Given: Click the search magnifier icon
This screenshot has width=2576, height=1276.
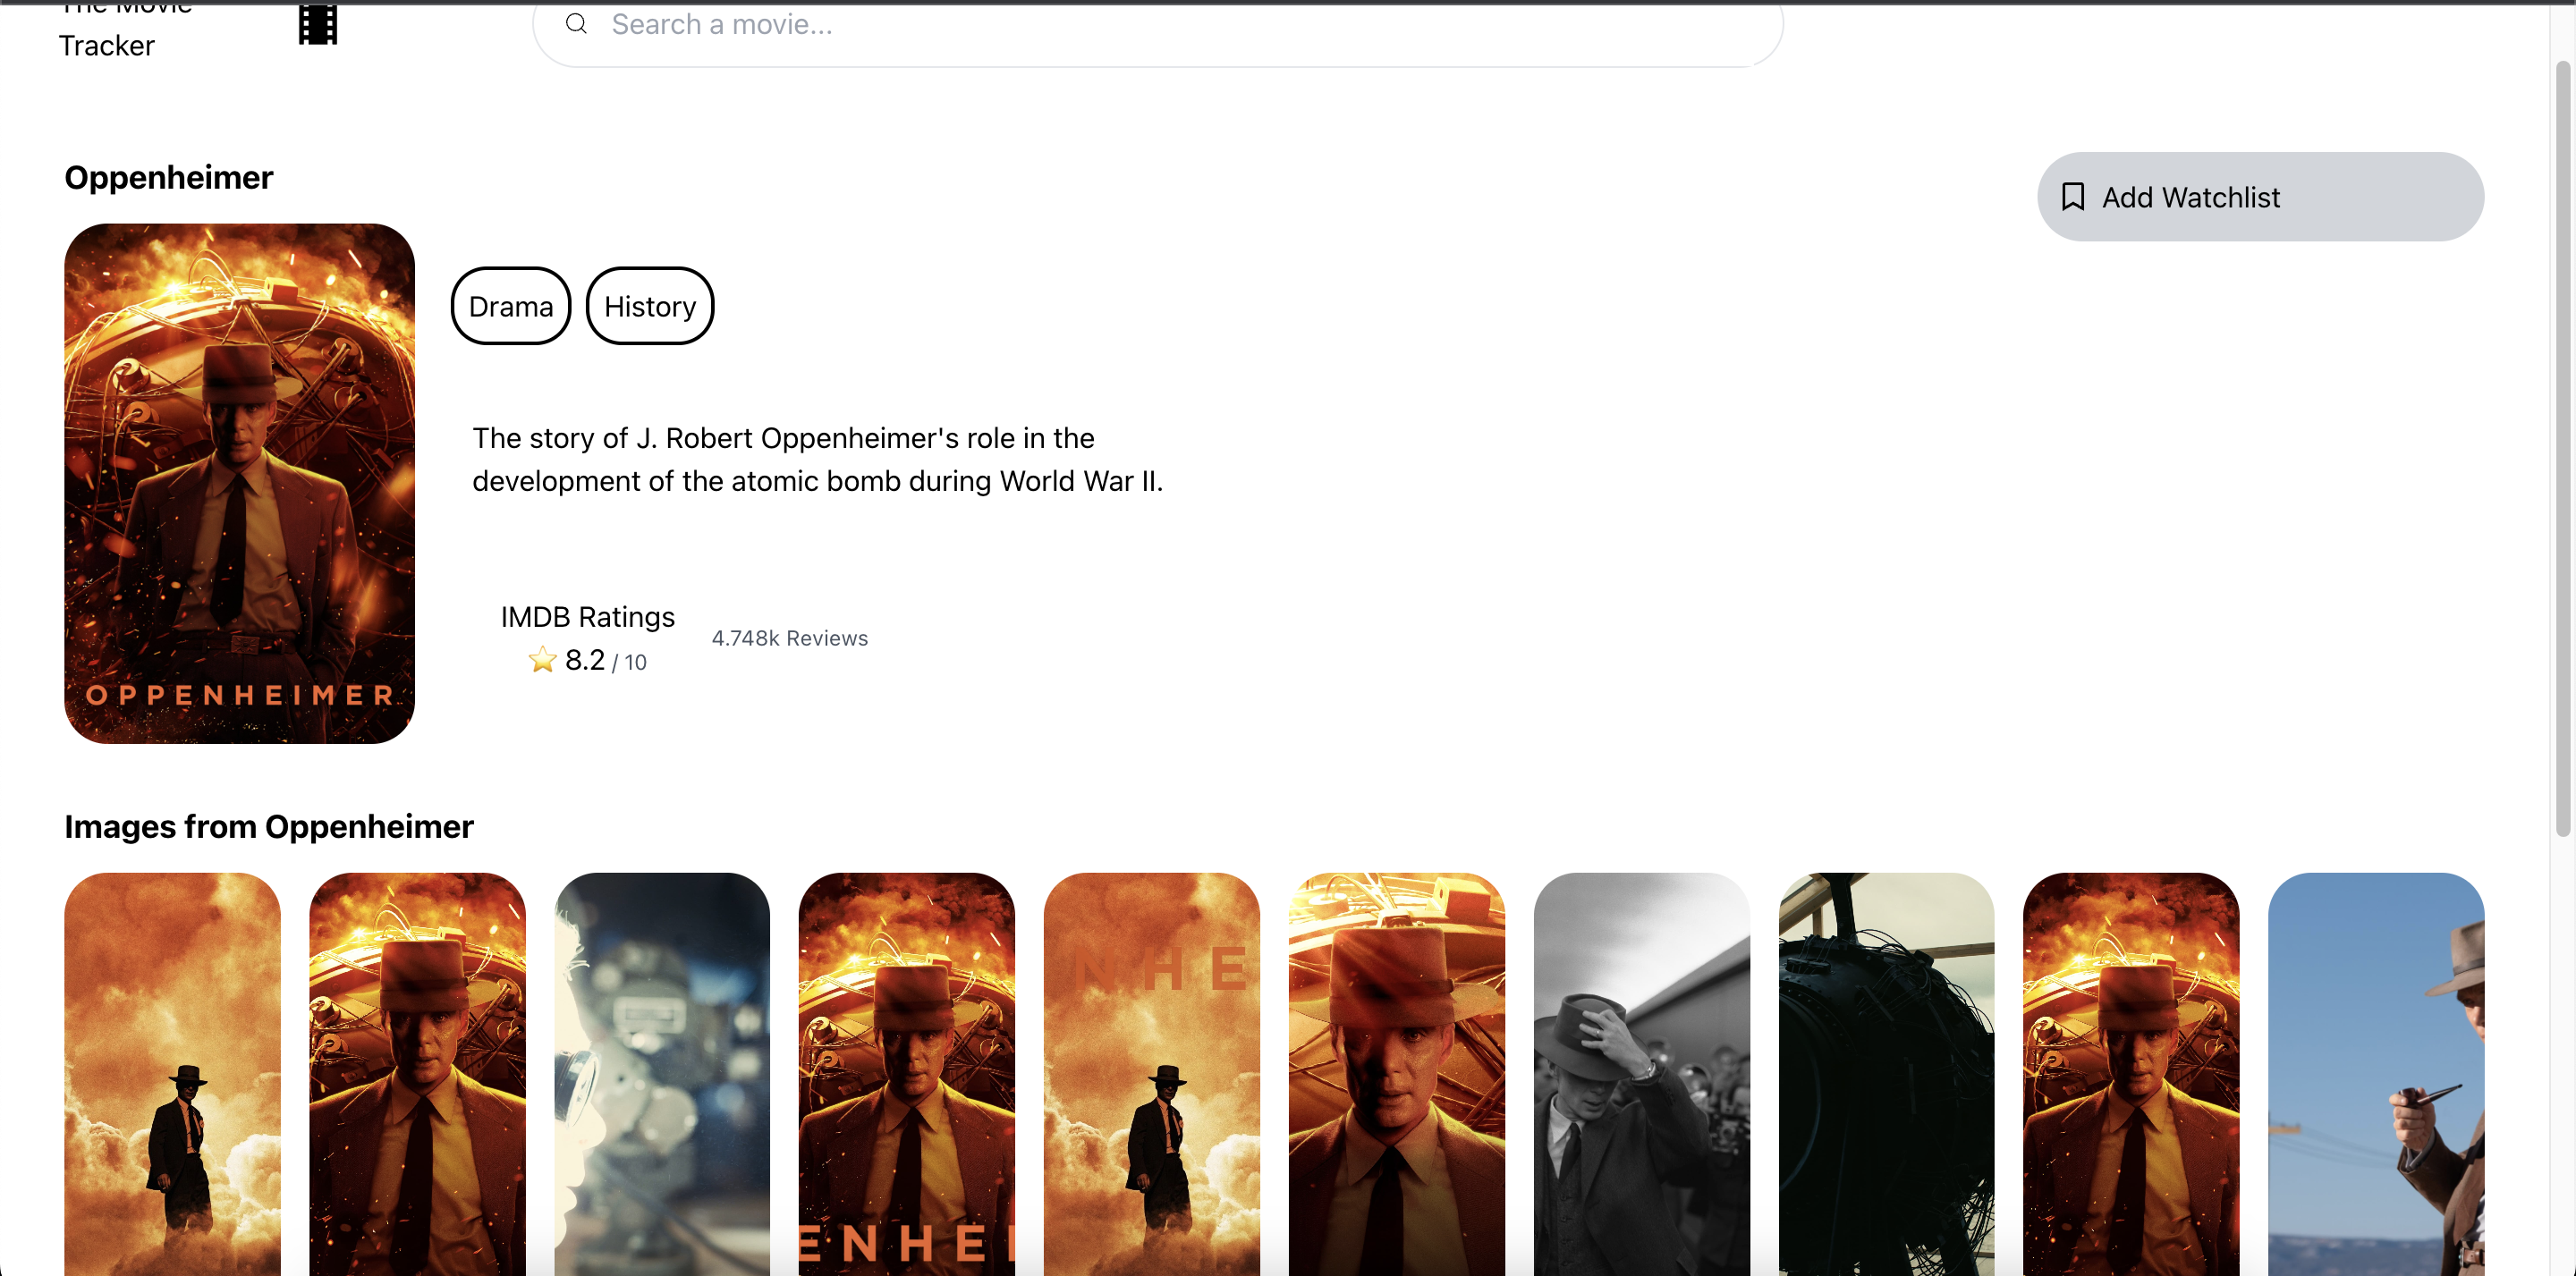Looking at the screenshot, I should point(576,24).
